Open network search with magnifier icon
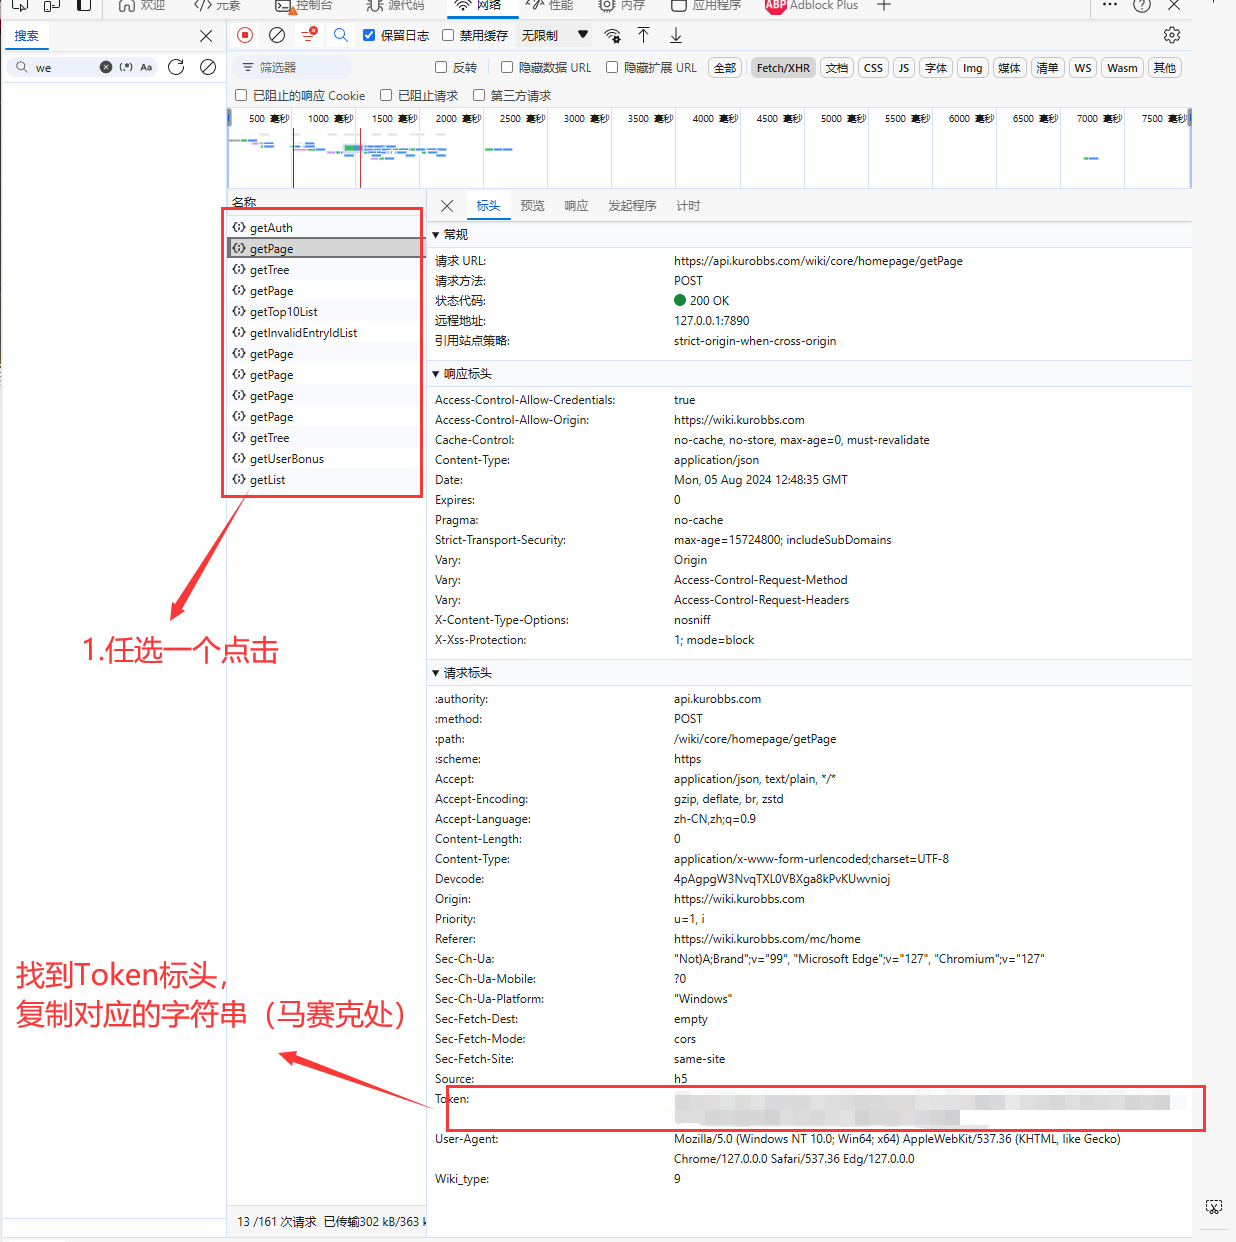 [x=341, y=35]
